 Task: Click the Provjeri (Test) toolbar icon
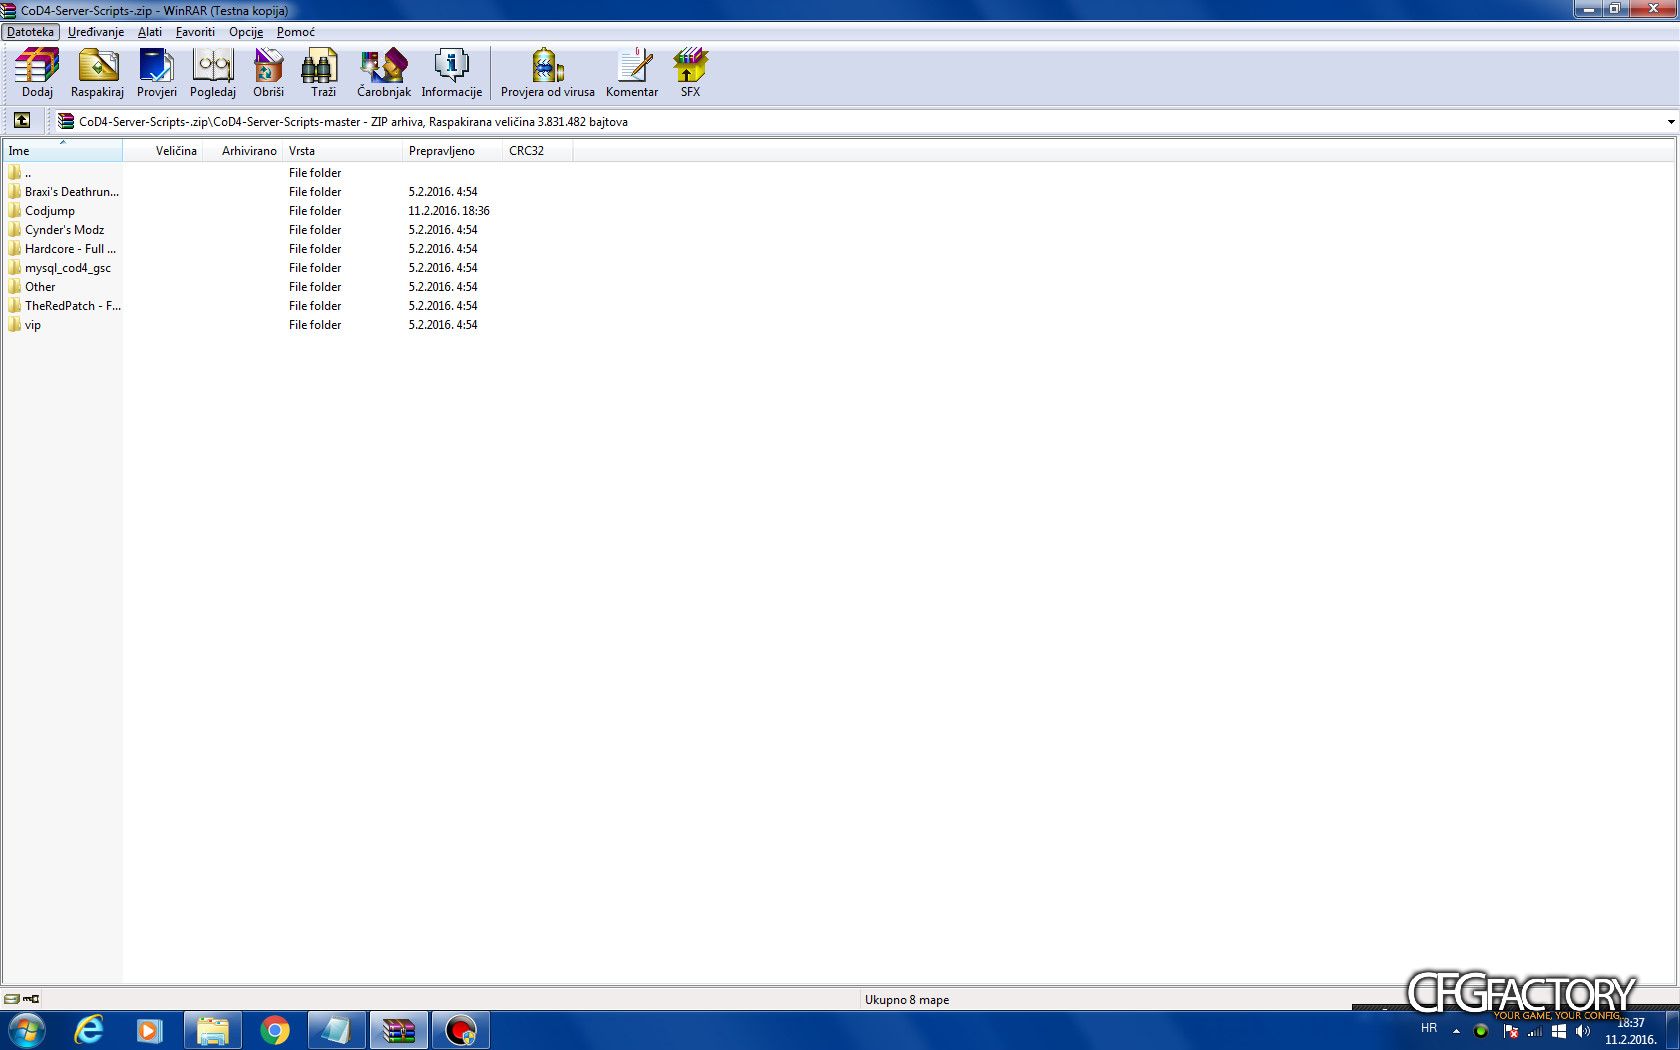[x=156, y=73]
